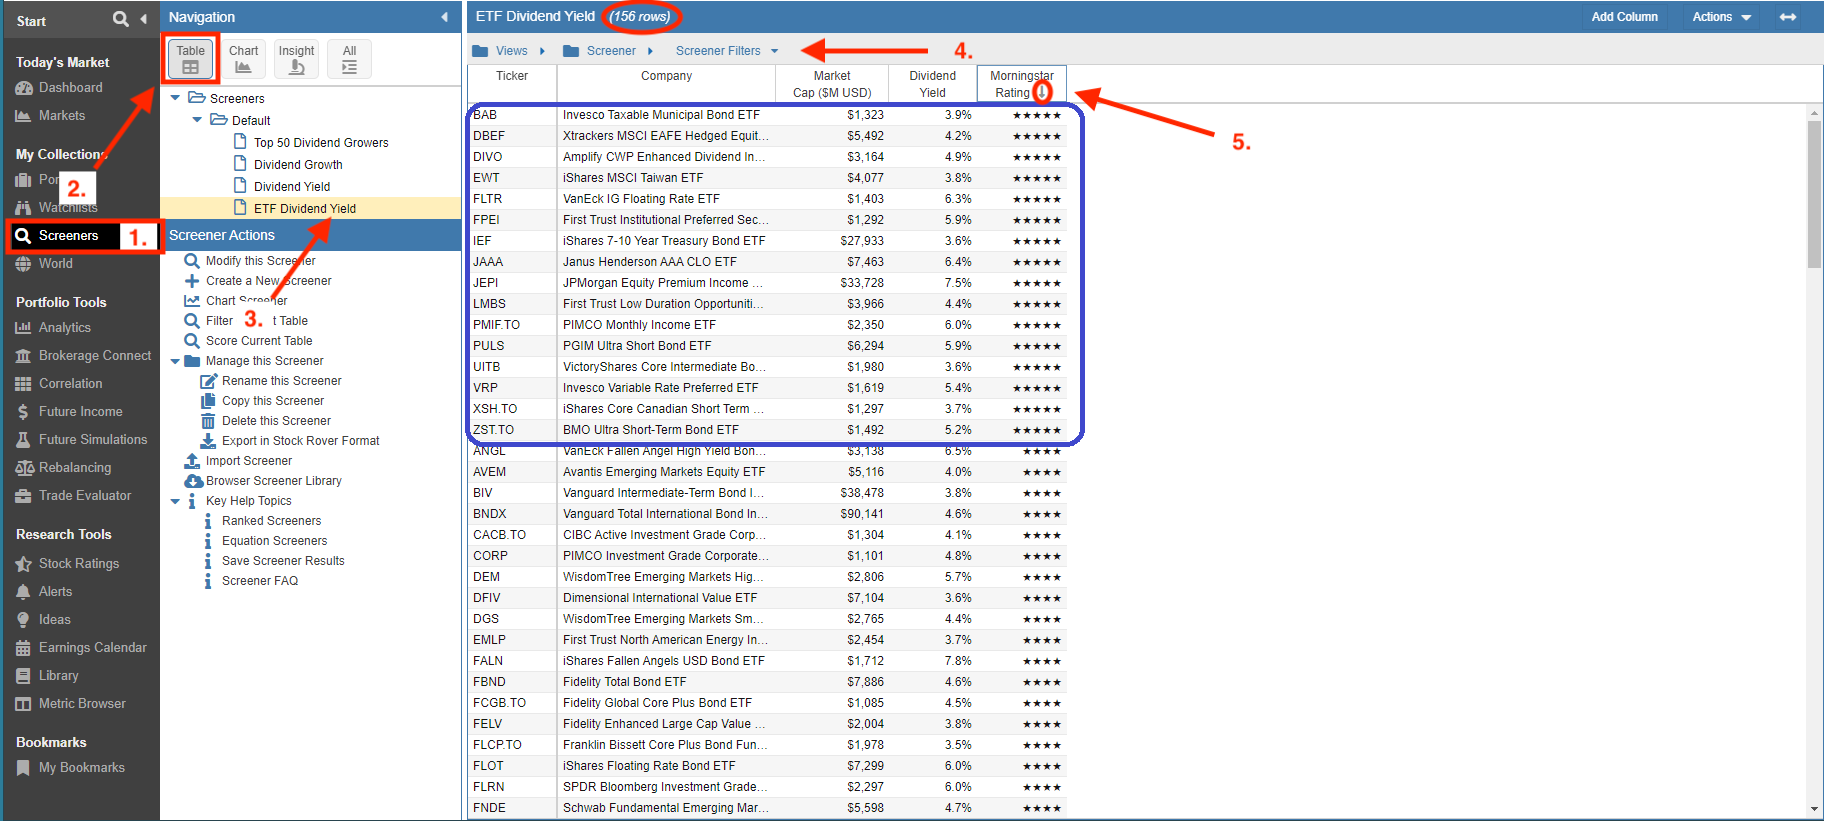
Task: Open Browser Screener Library
Action: point(273,481)
